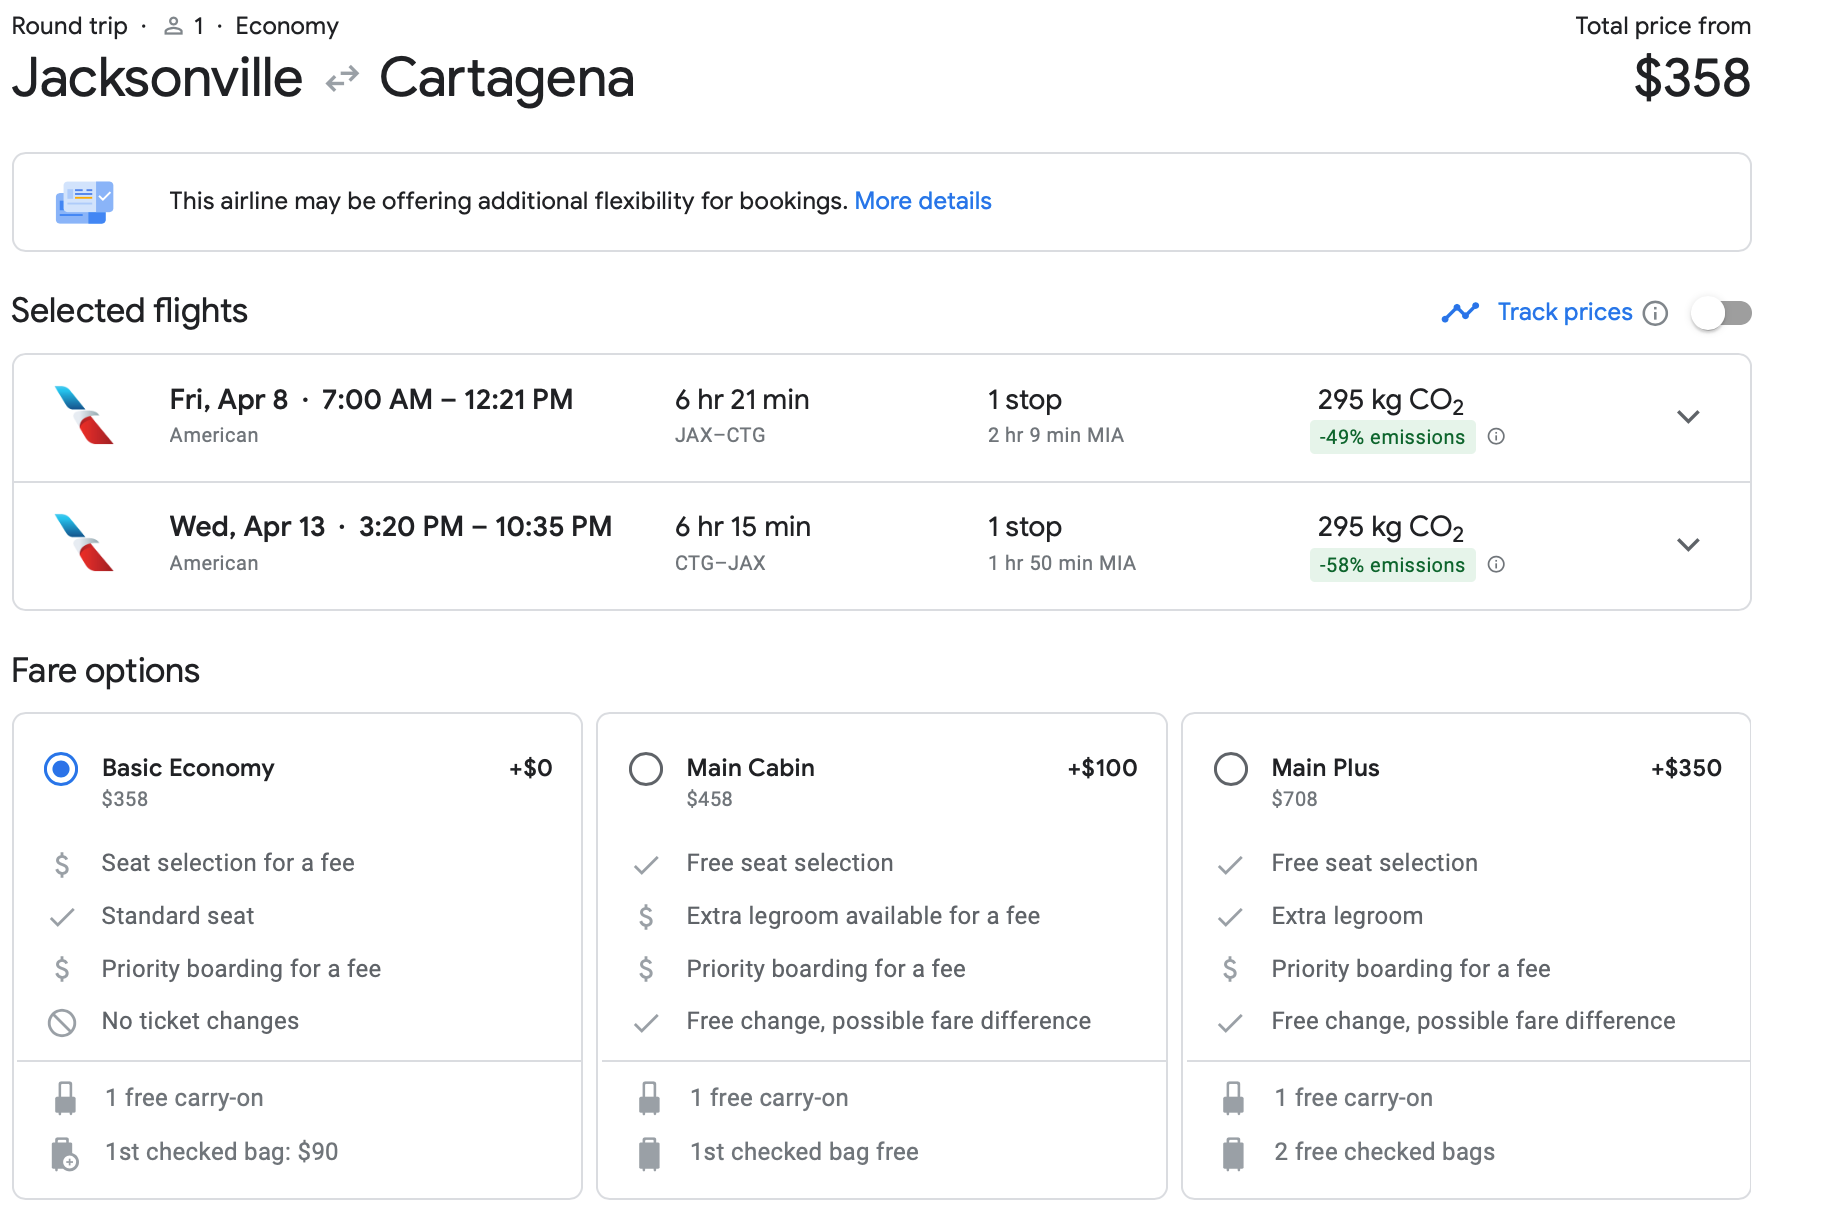Enable the Track prices toggle
This screenshot has height=1222, width=1832.
[1721, 313]
